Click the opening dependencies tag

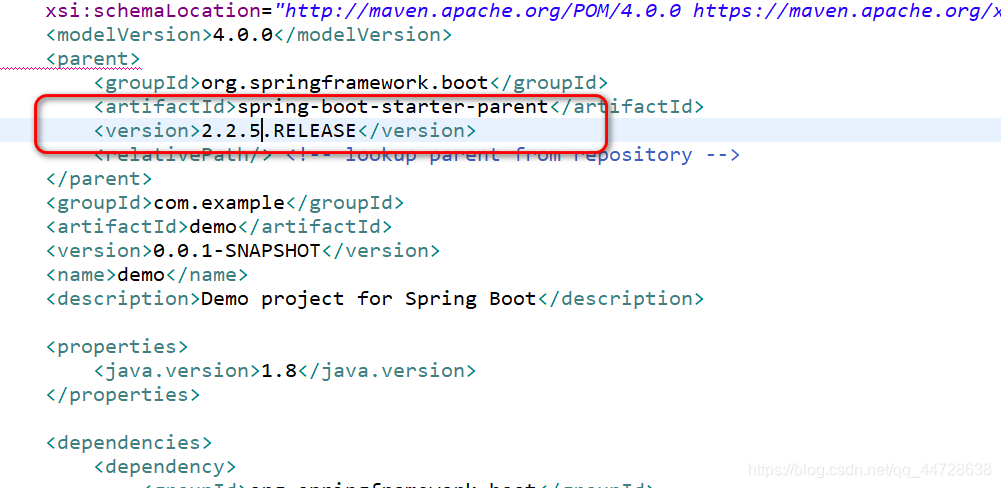(129, 442)
